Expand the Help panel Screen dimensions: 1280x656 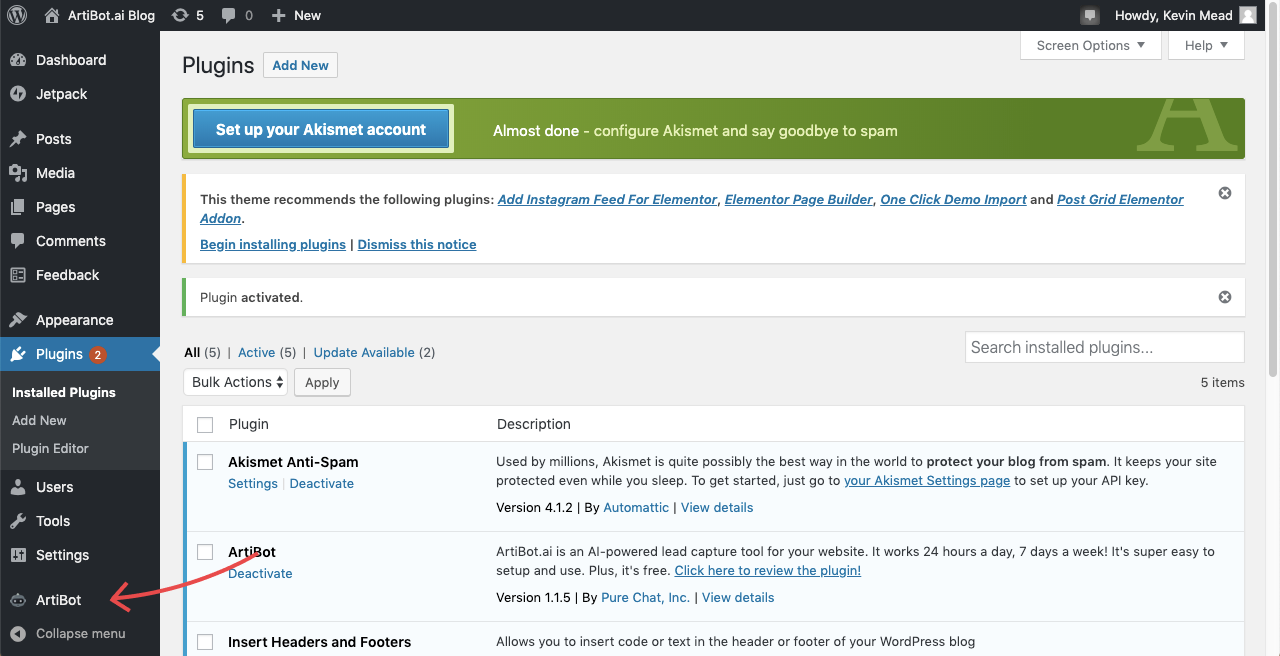(1207, 45)
